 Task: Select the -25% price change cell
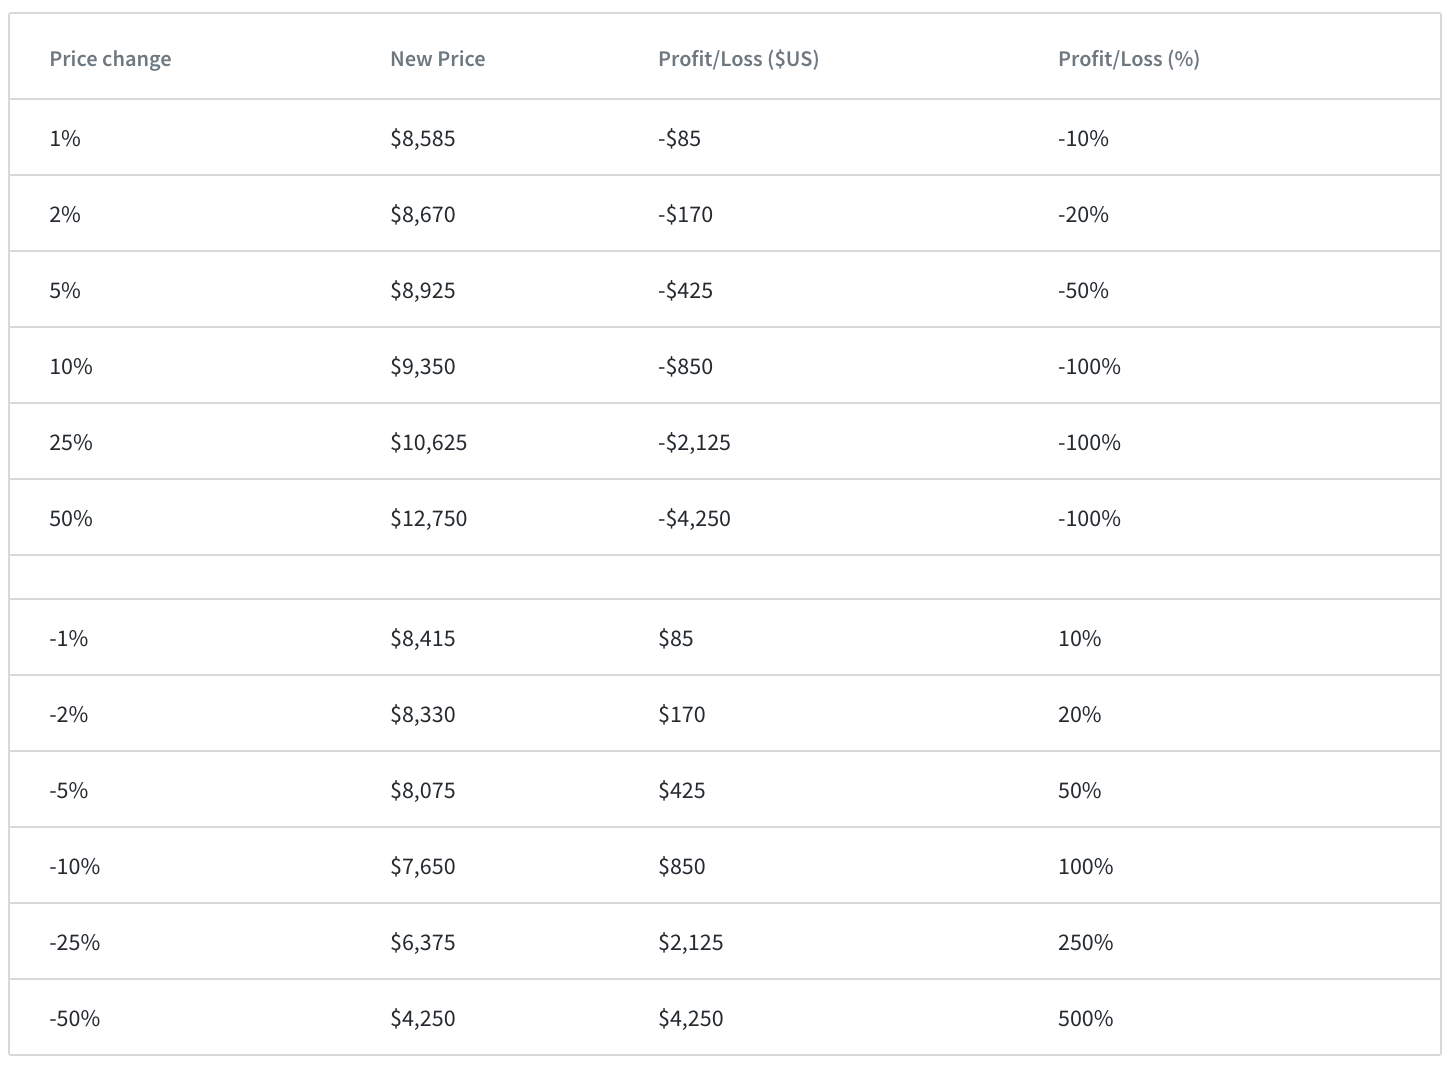point(74,943)
